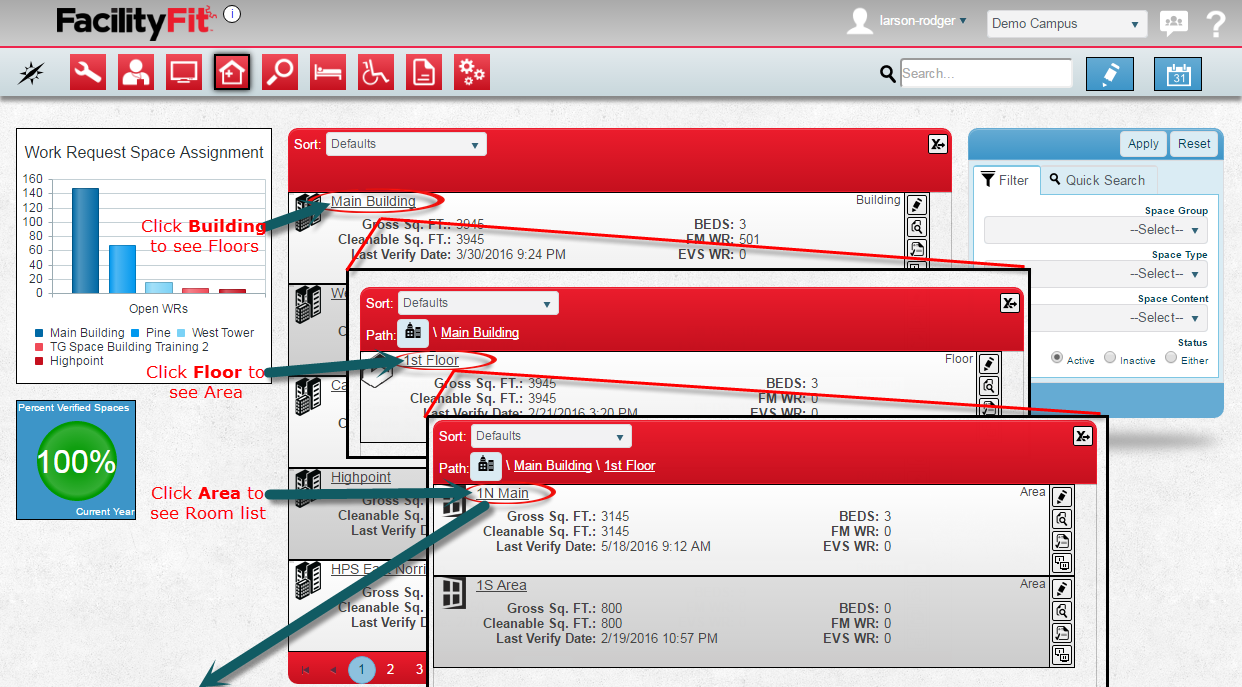Choose the Inactive status radio button
Screen dimensions: 1242x687
1110,358
